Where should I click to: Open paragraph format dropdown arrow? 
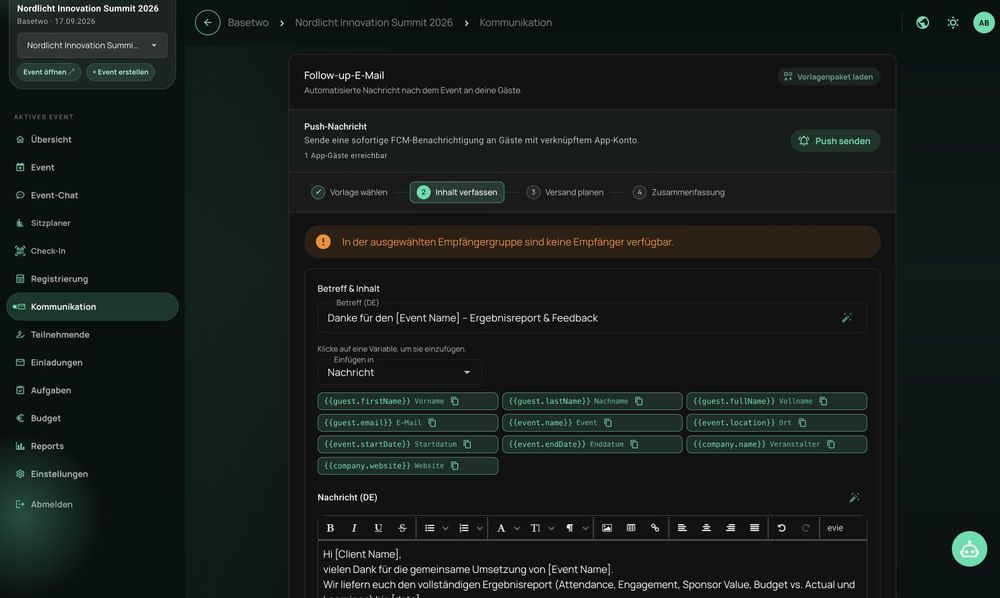(x=585, y=528)
